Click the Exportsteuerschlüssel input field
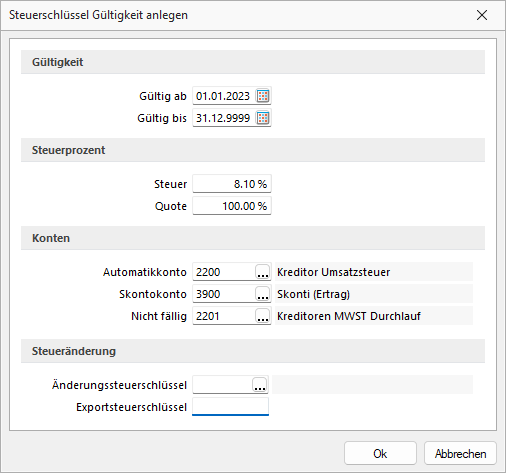 (x=230, y=407)
